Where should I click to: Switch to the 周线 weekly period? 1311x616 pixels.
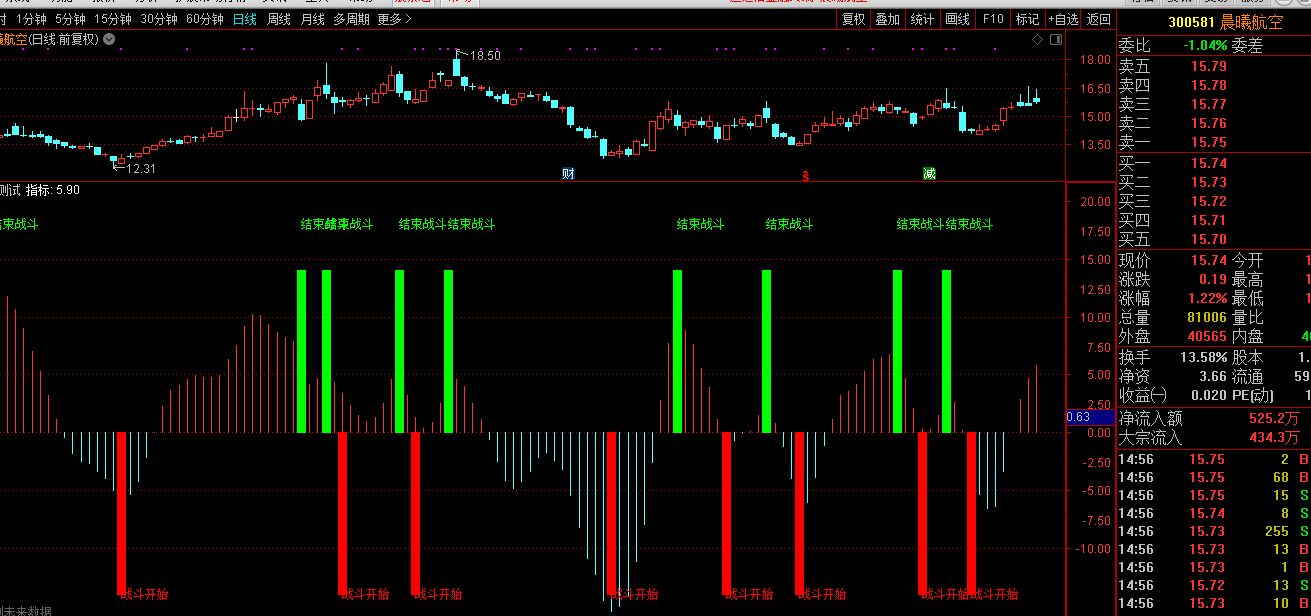tap(278, 19)
